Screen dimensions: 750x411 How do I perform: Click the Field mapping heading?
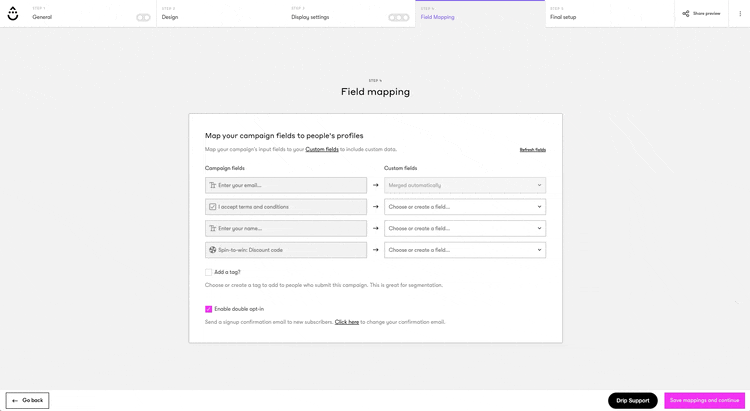375,92
